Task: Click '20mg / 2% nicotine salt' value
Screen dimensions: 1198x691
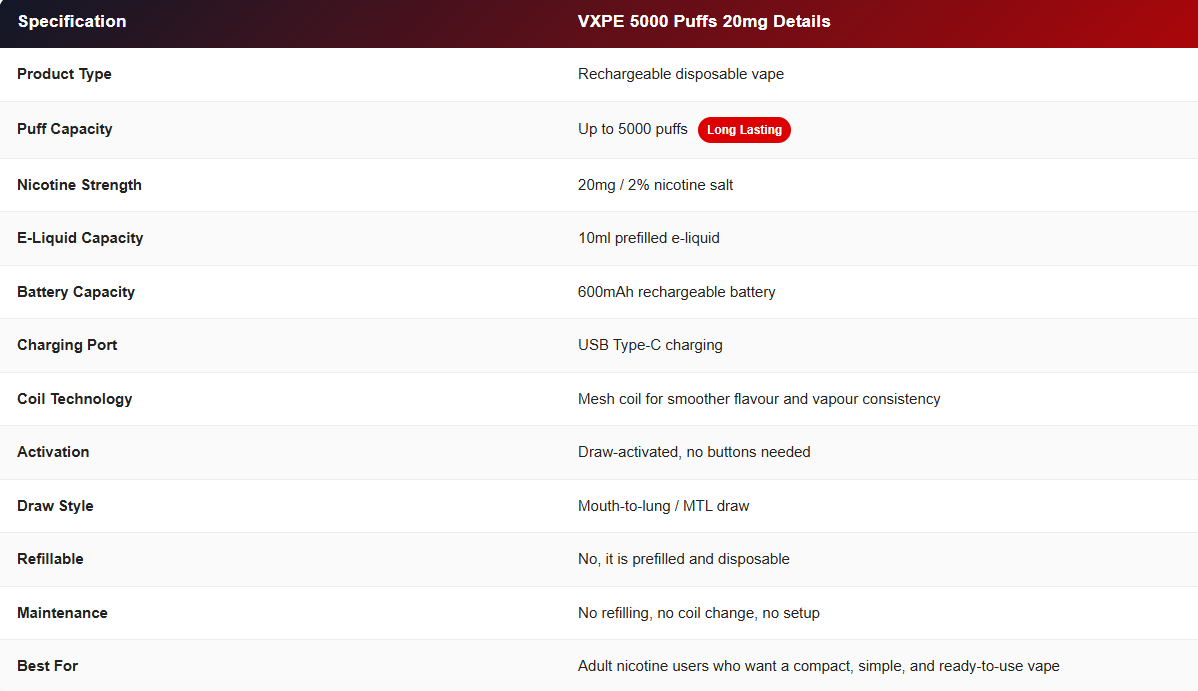Action: tap(656, 185)
